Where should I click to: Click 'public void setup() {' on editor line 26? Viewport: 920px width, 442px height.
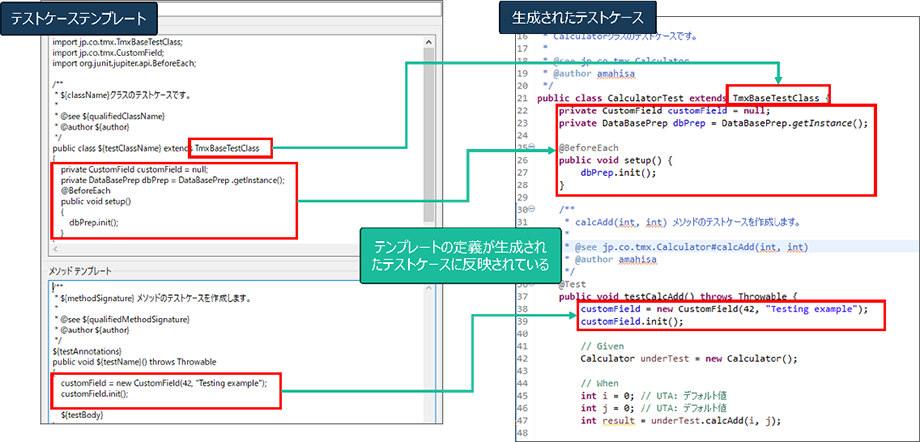point(615,160)
